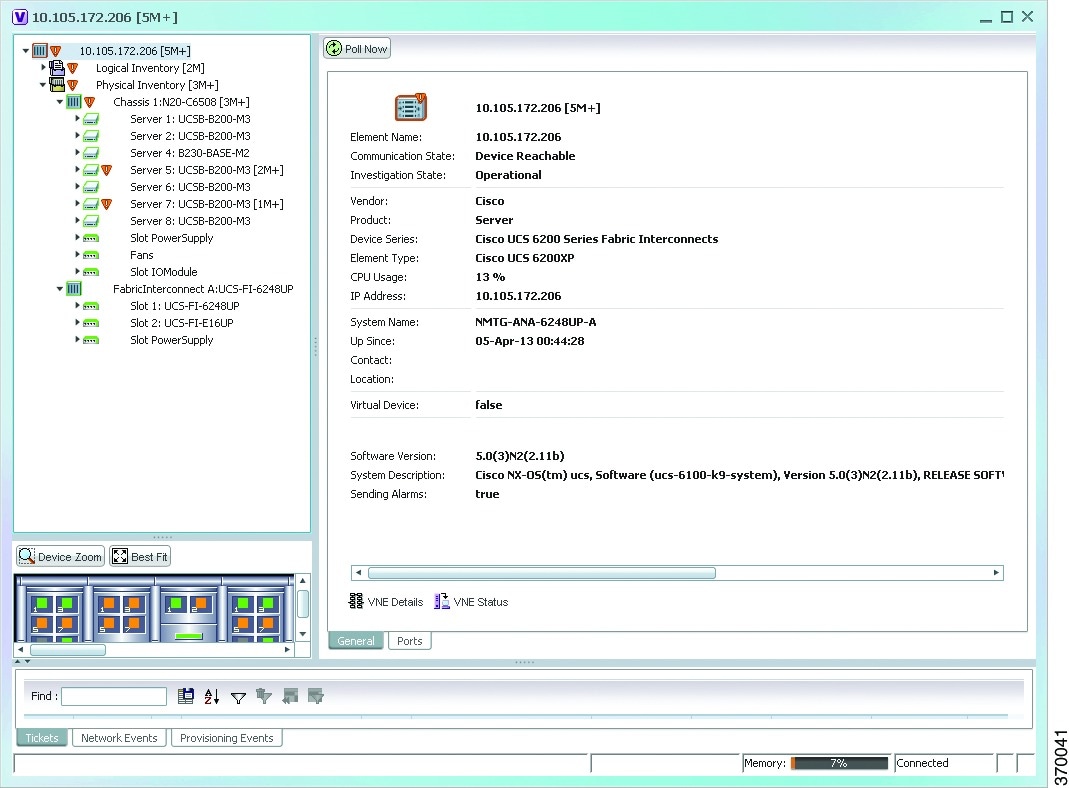Collapse the 10.105.172.206 root node

tap(26, 50)
